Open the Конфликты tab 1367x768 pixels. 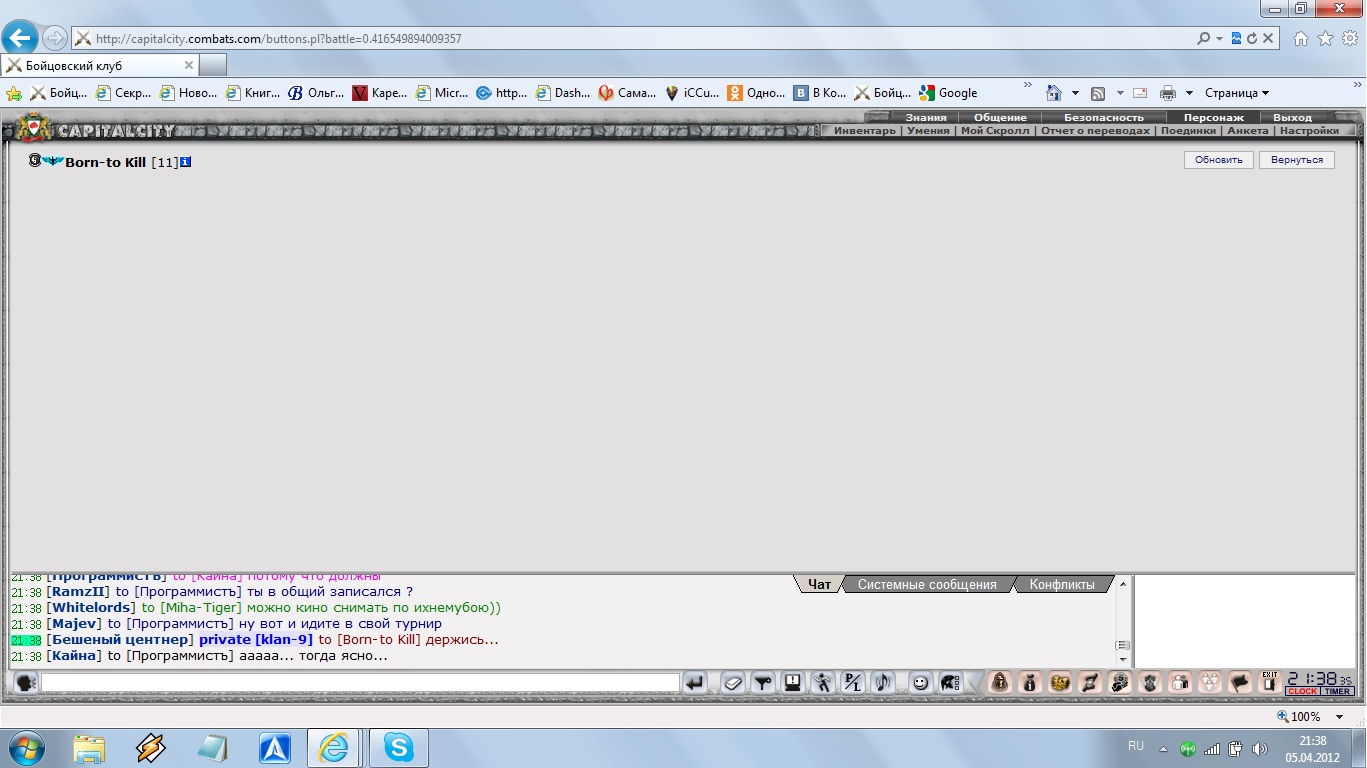click(x=1062, y=584)
